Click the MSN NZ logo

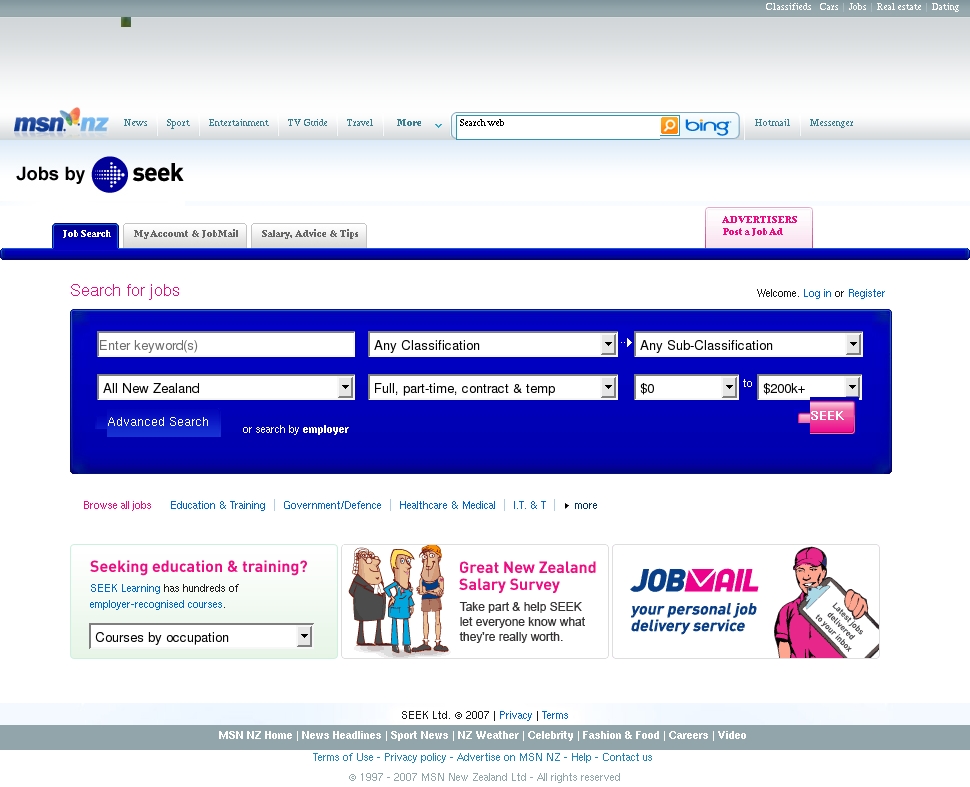point(61,121)
